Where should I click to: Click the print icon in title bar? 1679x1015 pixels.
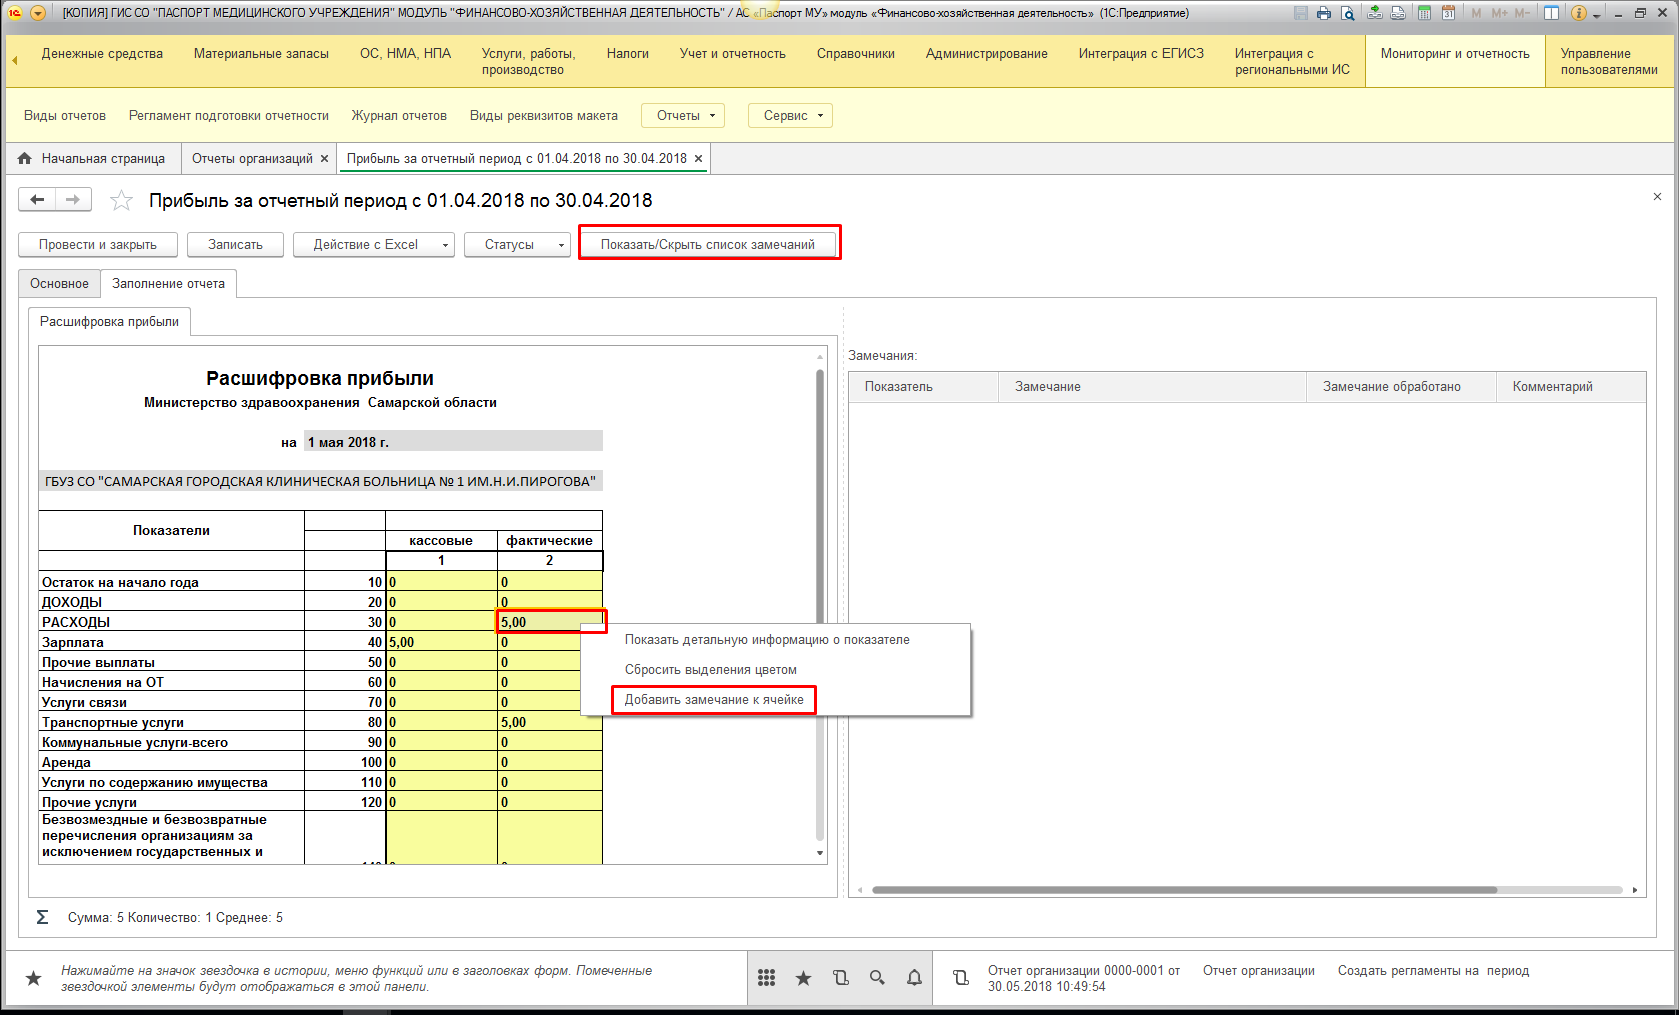pos(1324,13)
